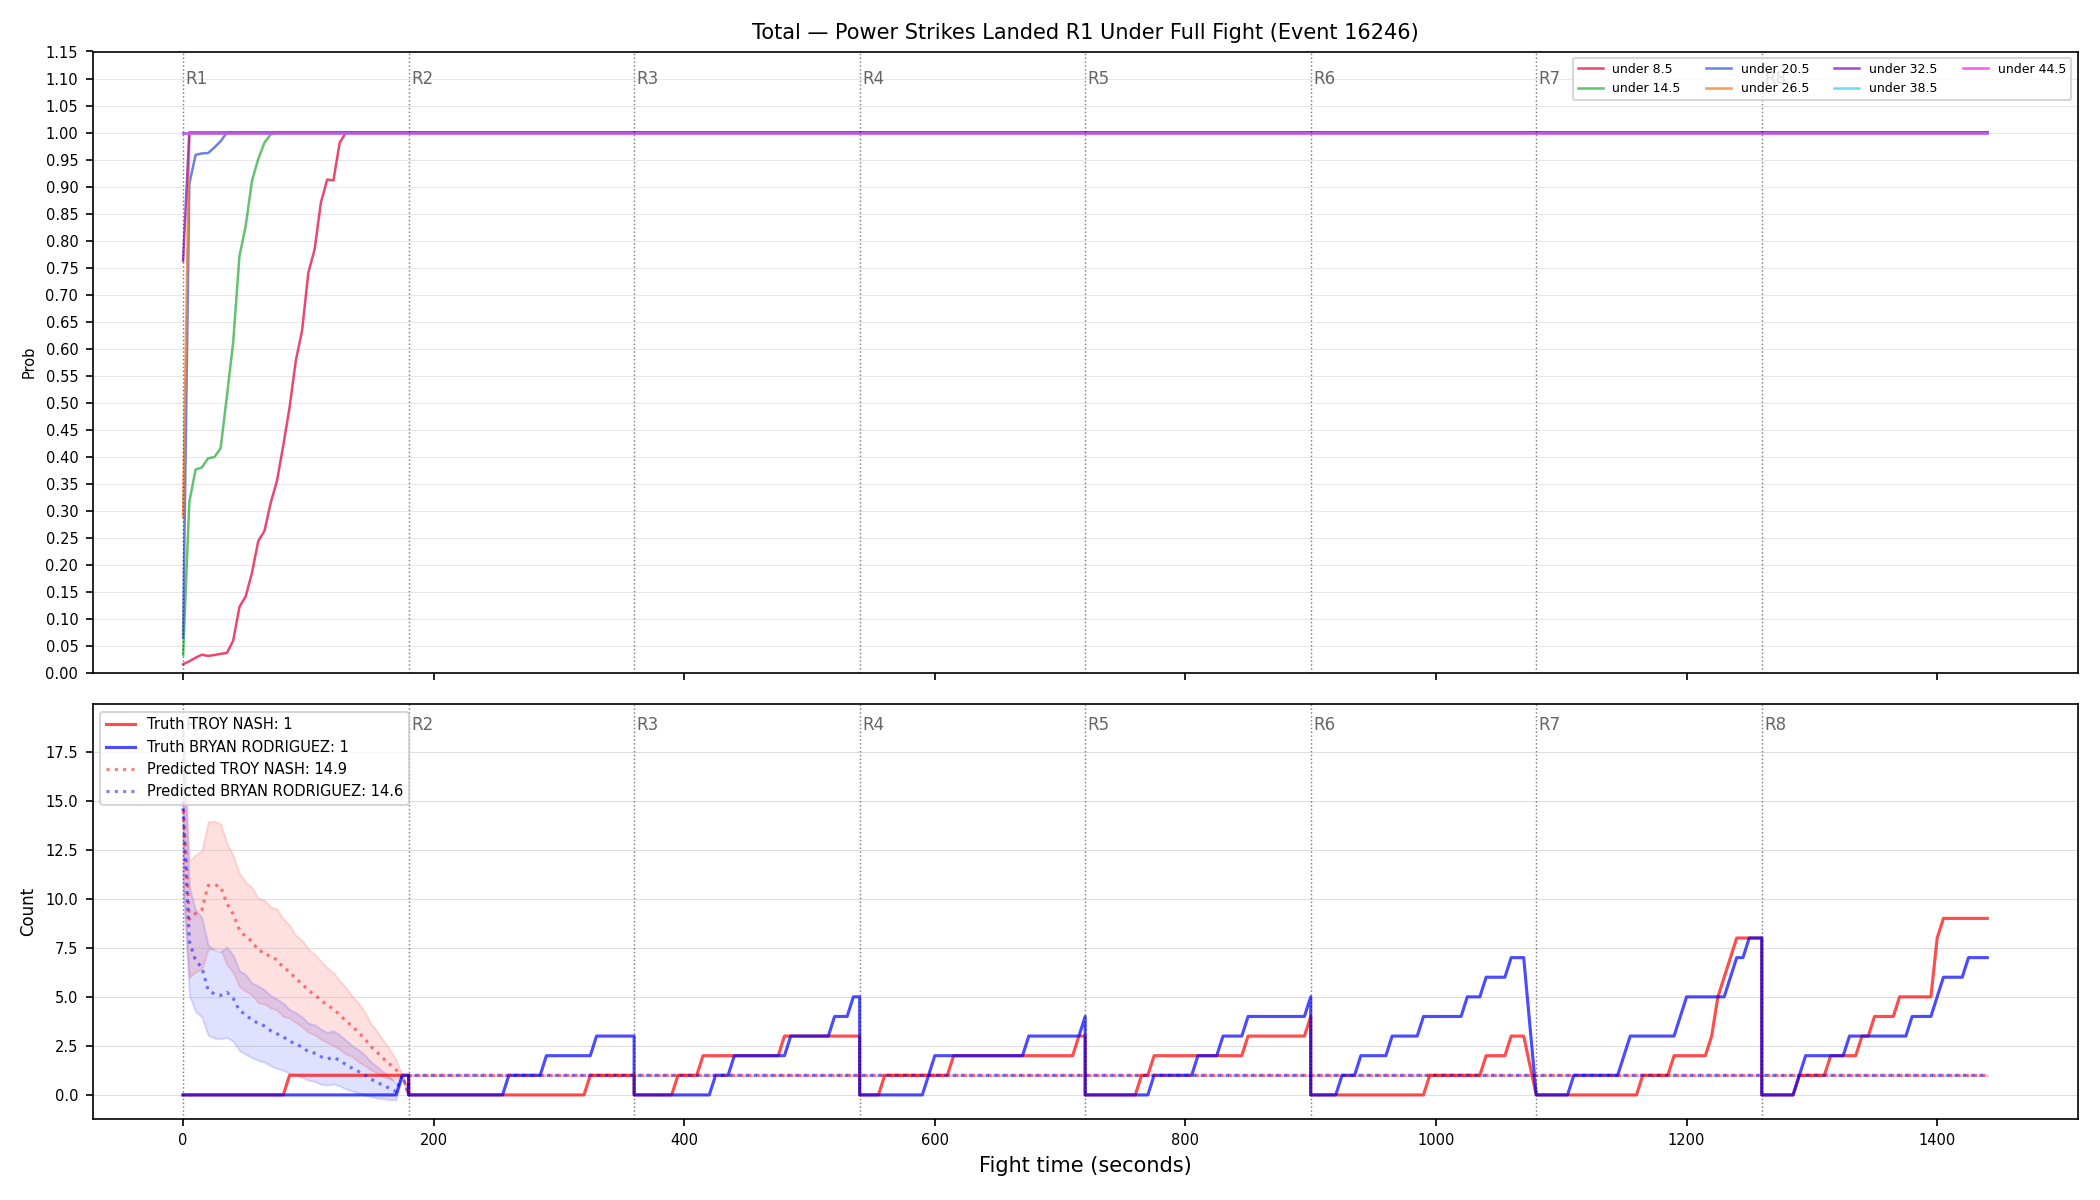Click the 0.50 tick on Prob axis
Screen dimensions: 2100x1200
coord(62,403)
